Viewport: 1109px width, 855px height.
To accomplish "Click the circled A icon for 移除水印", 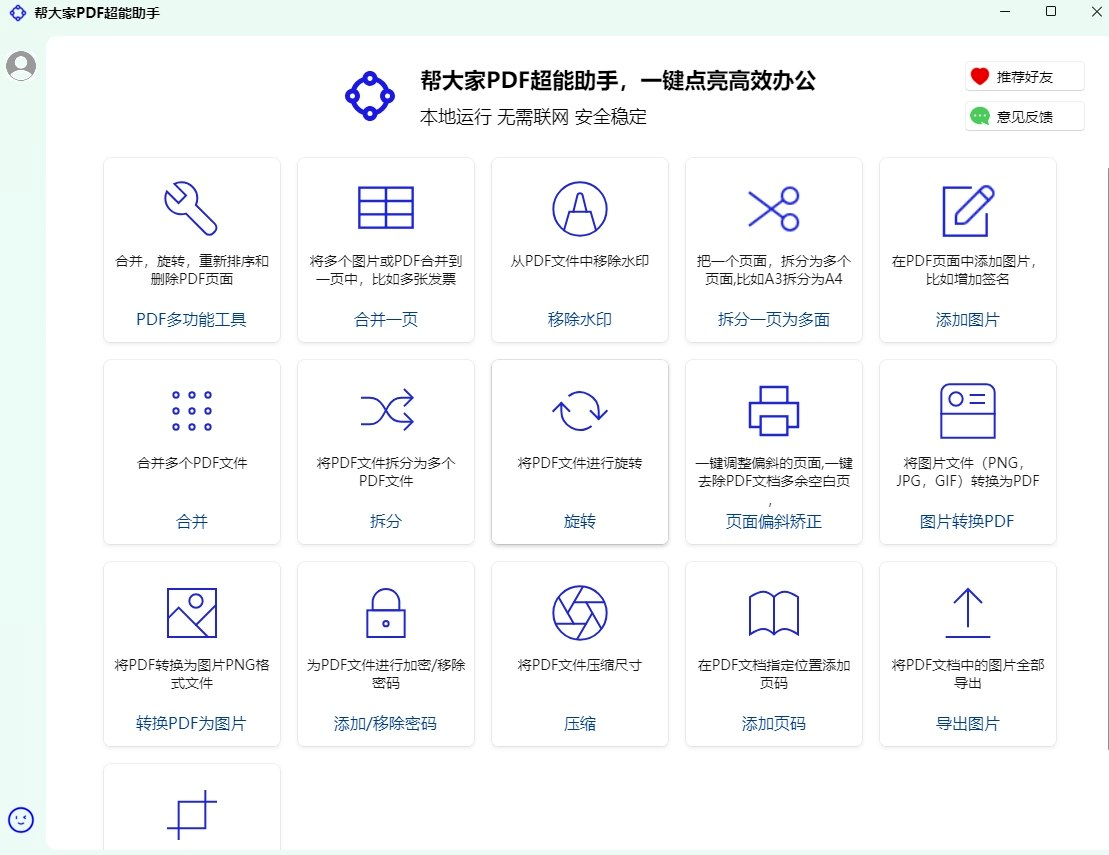I will pos(579,209).
